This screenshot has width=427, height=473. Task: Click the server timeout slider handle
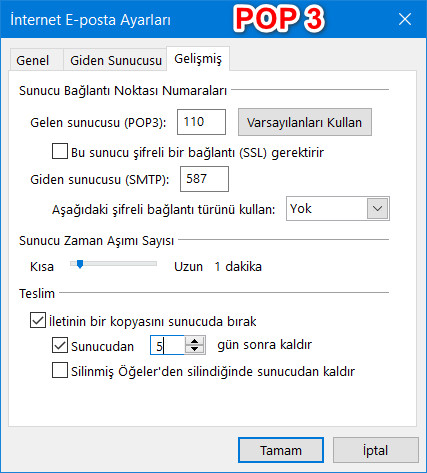80,264
